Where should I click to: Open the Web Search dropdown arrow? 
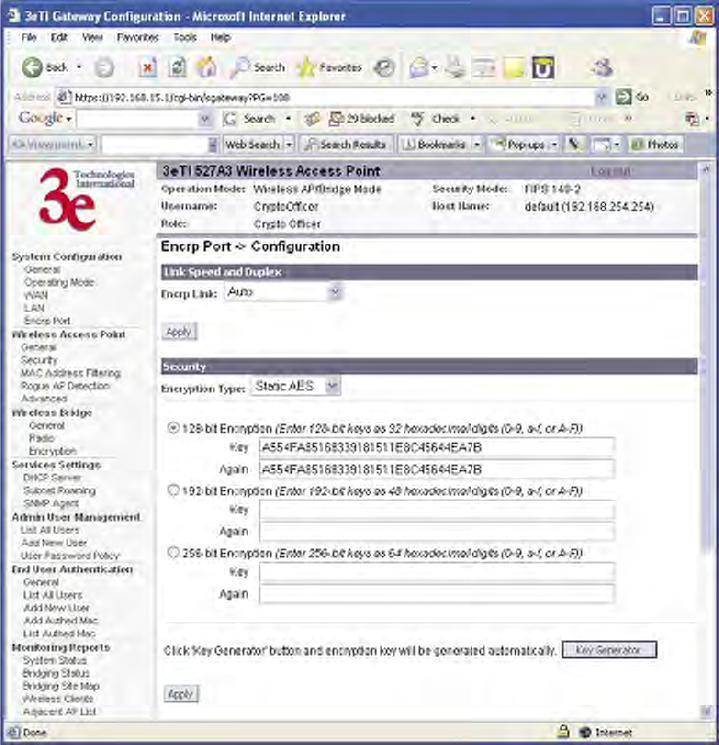288,144
